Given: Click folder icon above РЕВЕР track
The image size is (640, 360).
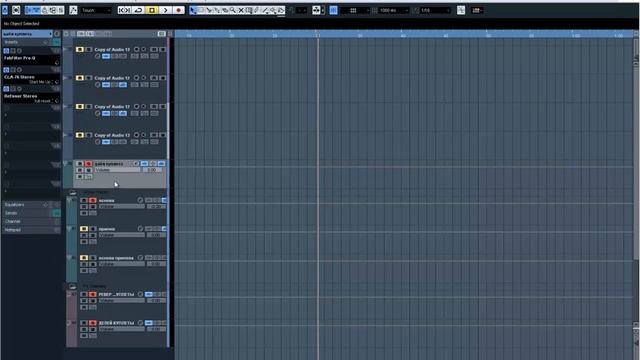Looking at the screenshot, I should coord(73,287).
